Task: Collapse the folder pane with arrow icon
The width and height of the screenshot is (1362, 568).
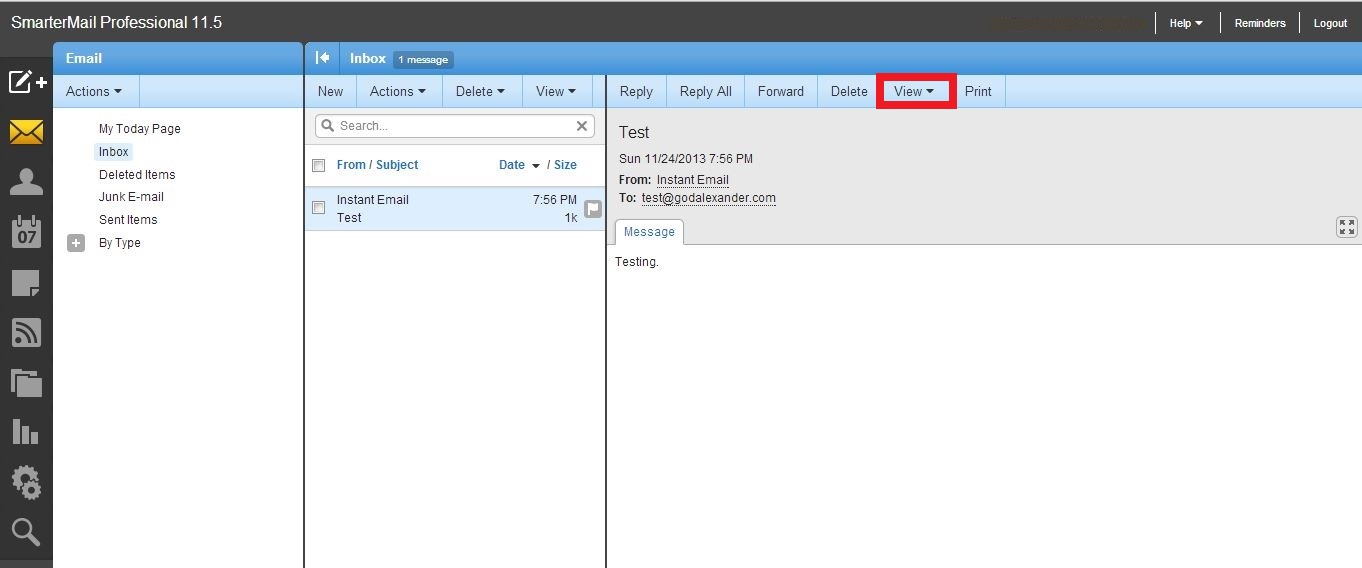Action: click(x=322, y=58)
